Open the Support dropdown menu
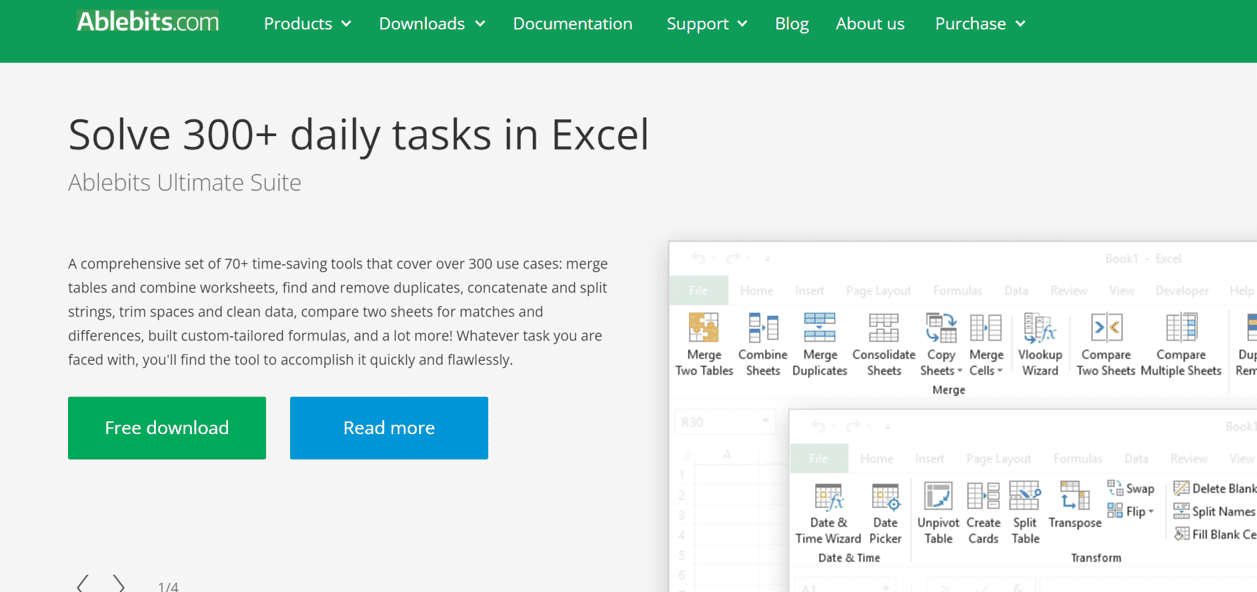Viewport: 1257px width, 592px height. [706, 23]
